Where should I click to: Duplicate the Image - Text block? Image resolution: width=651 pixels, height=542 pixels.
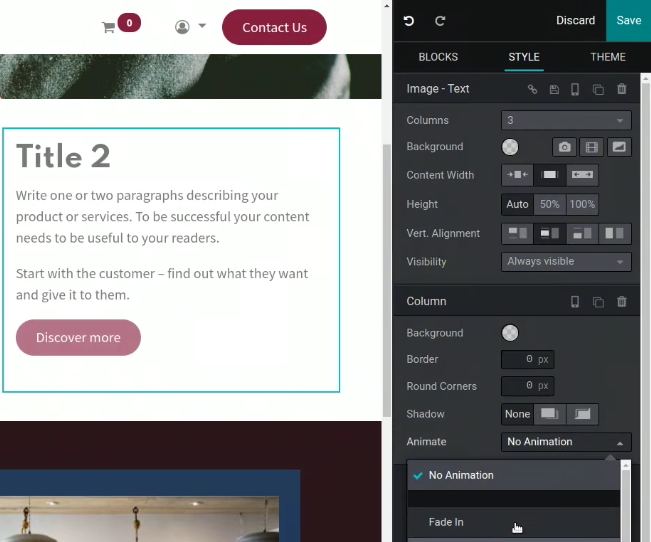click(598, 89)
